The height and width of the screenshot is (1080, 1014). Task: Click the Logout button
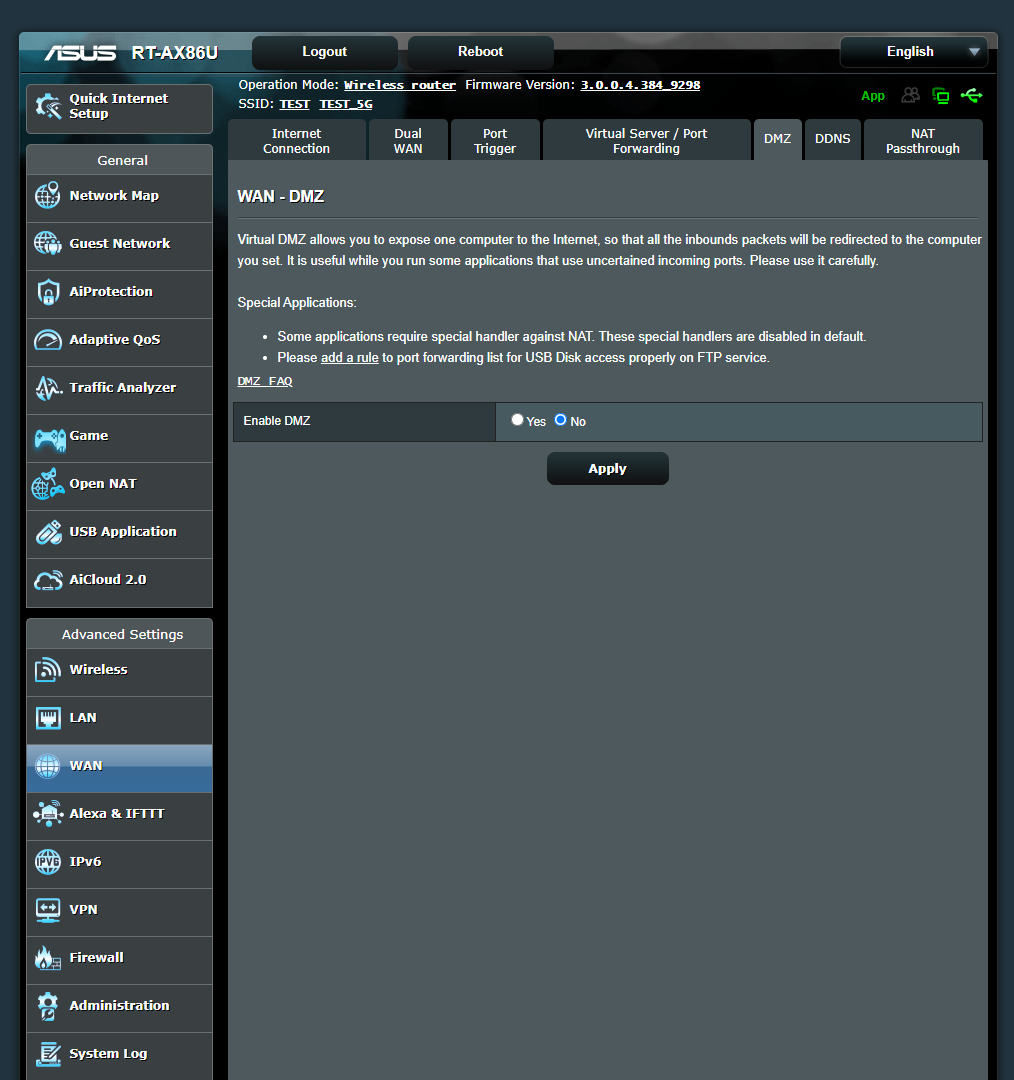pos(324,52)
